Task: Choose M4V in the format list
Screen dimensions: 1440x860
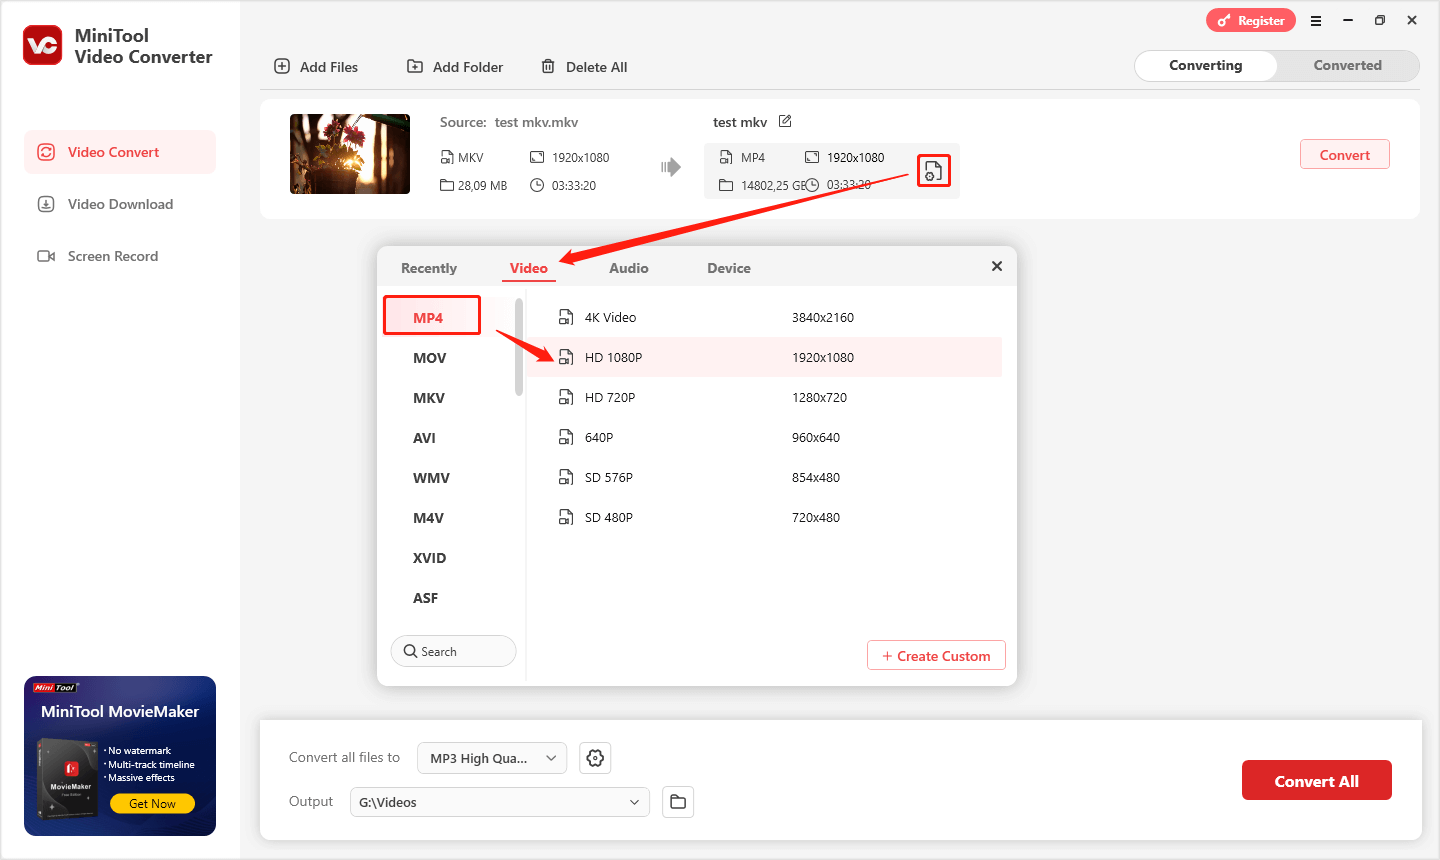Action: tap(428, 518)
